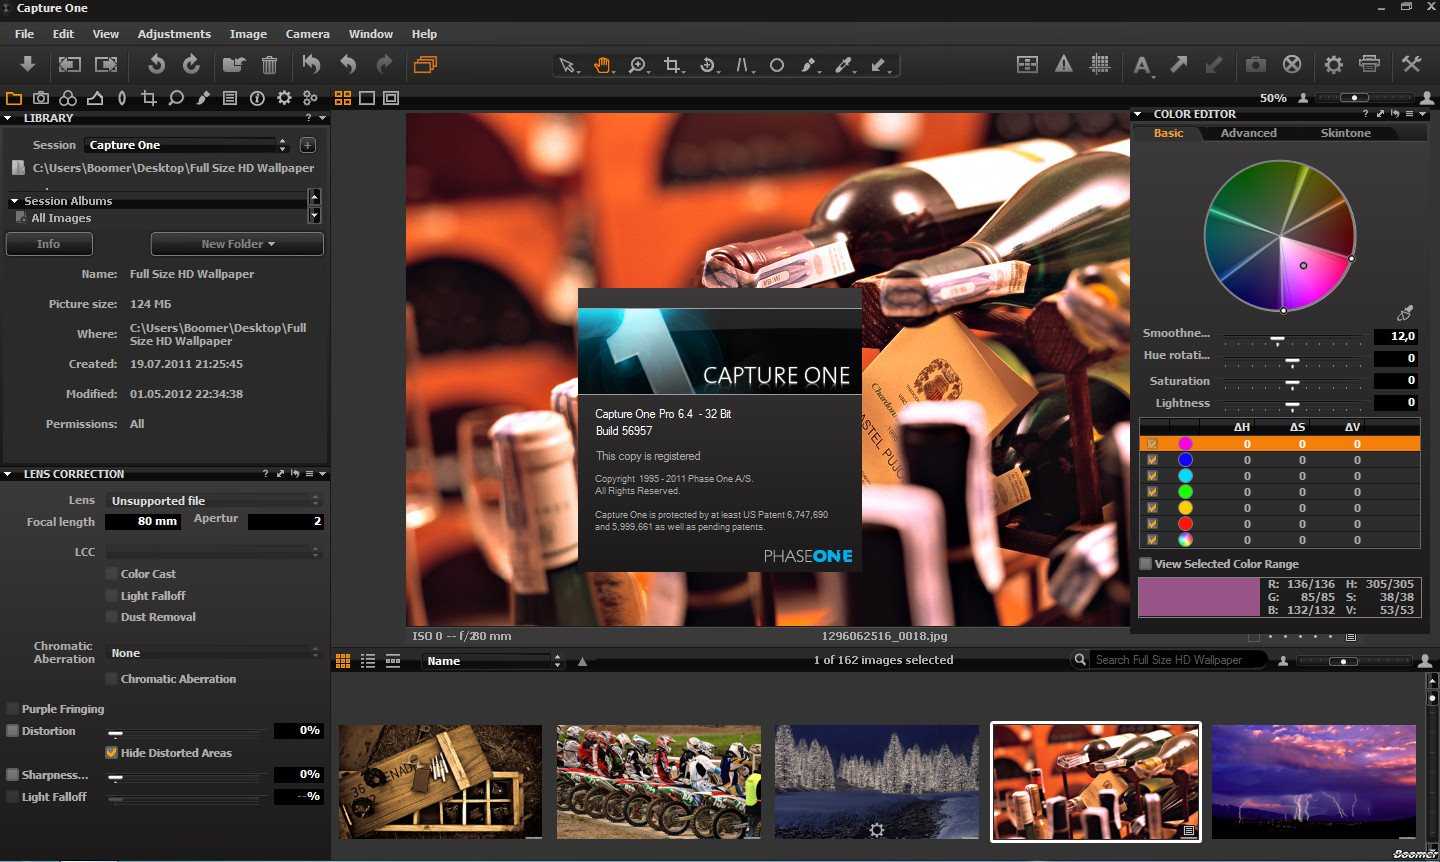Open the Help menu
Screen dimensions: 1440x862
tap(424, 34)
